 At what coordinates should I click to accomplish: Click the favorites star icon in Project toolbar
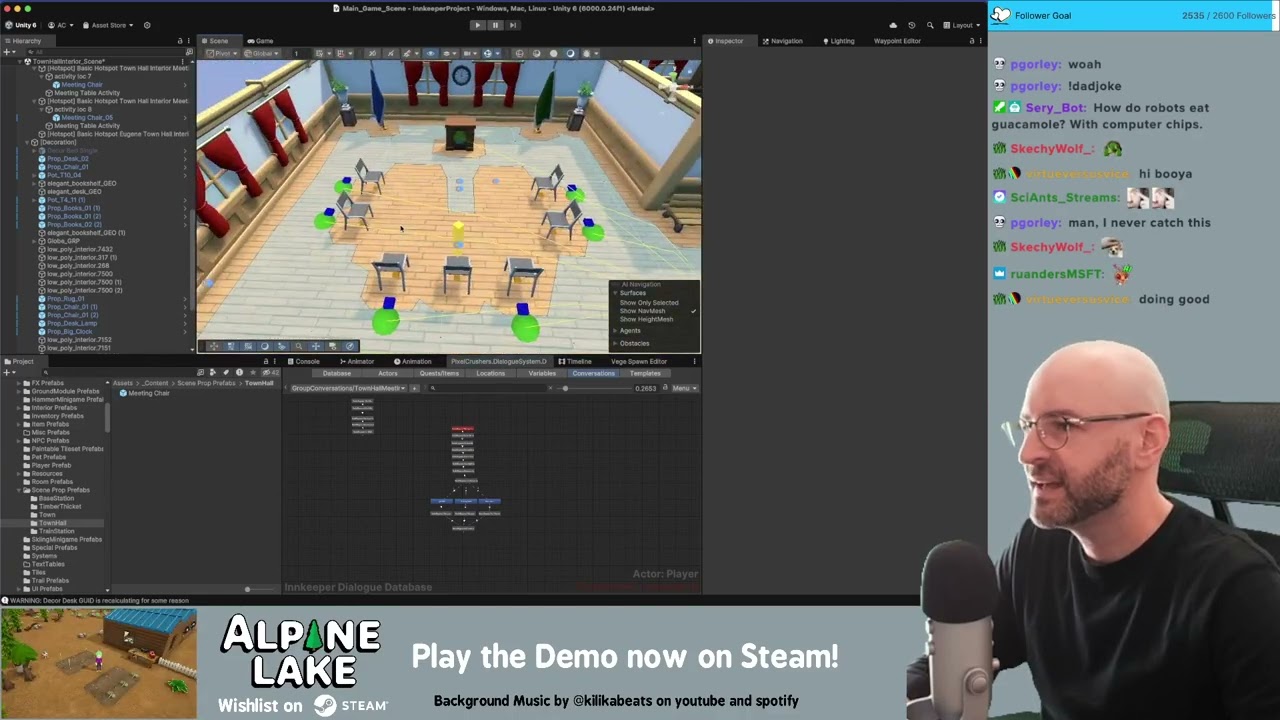coord(253,373)
